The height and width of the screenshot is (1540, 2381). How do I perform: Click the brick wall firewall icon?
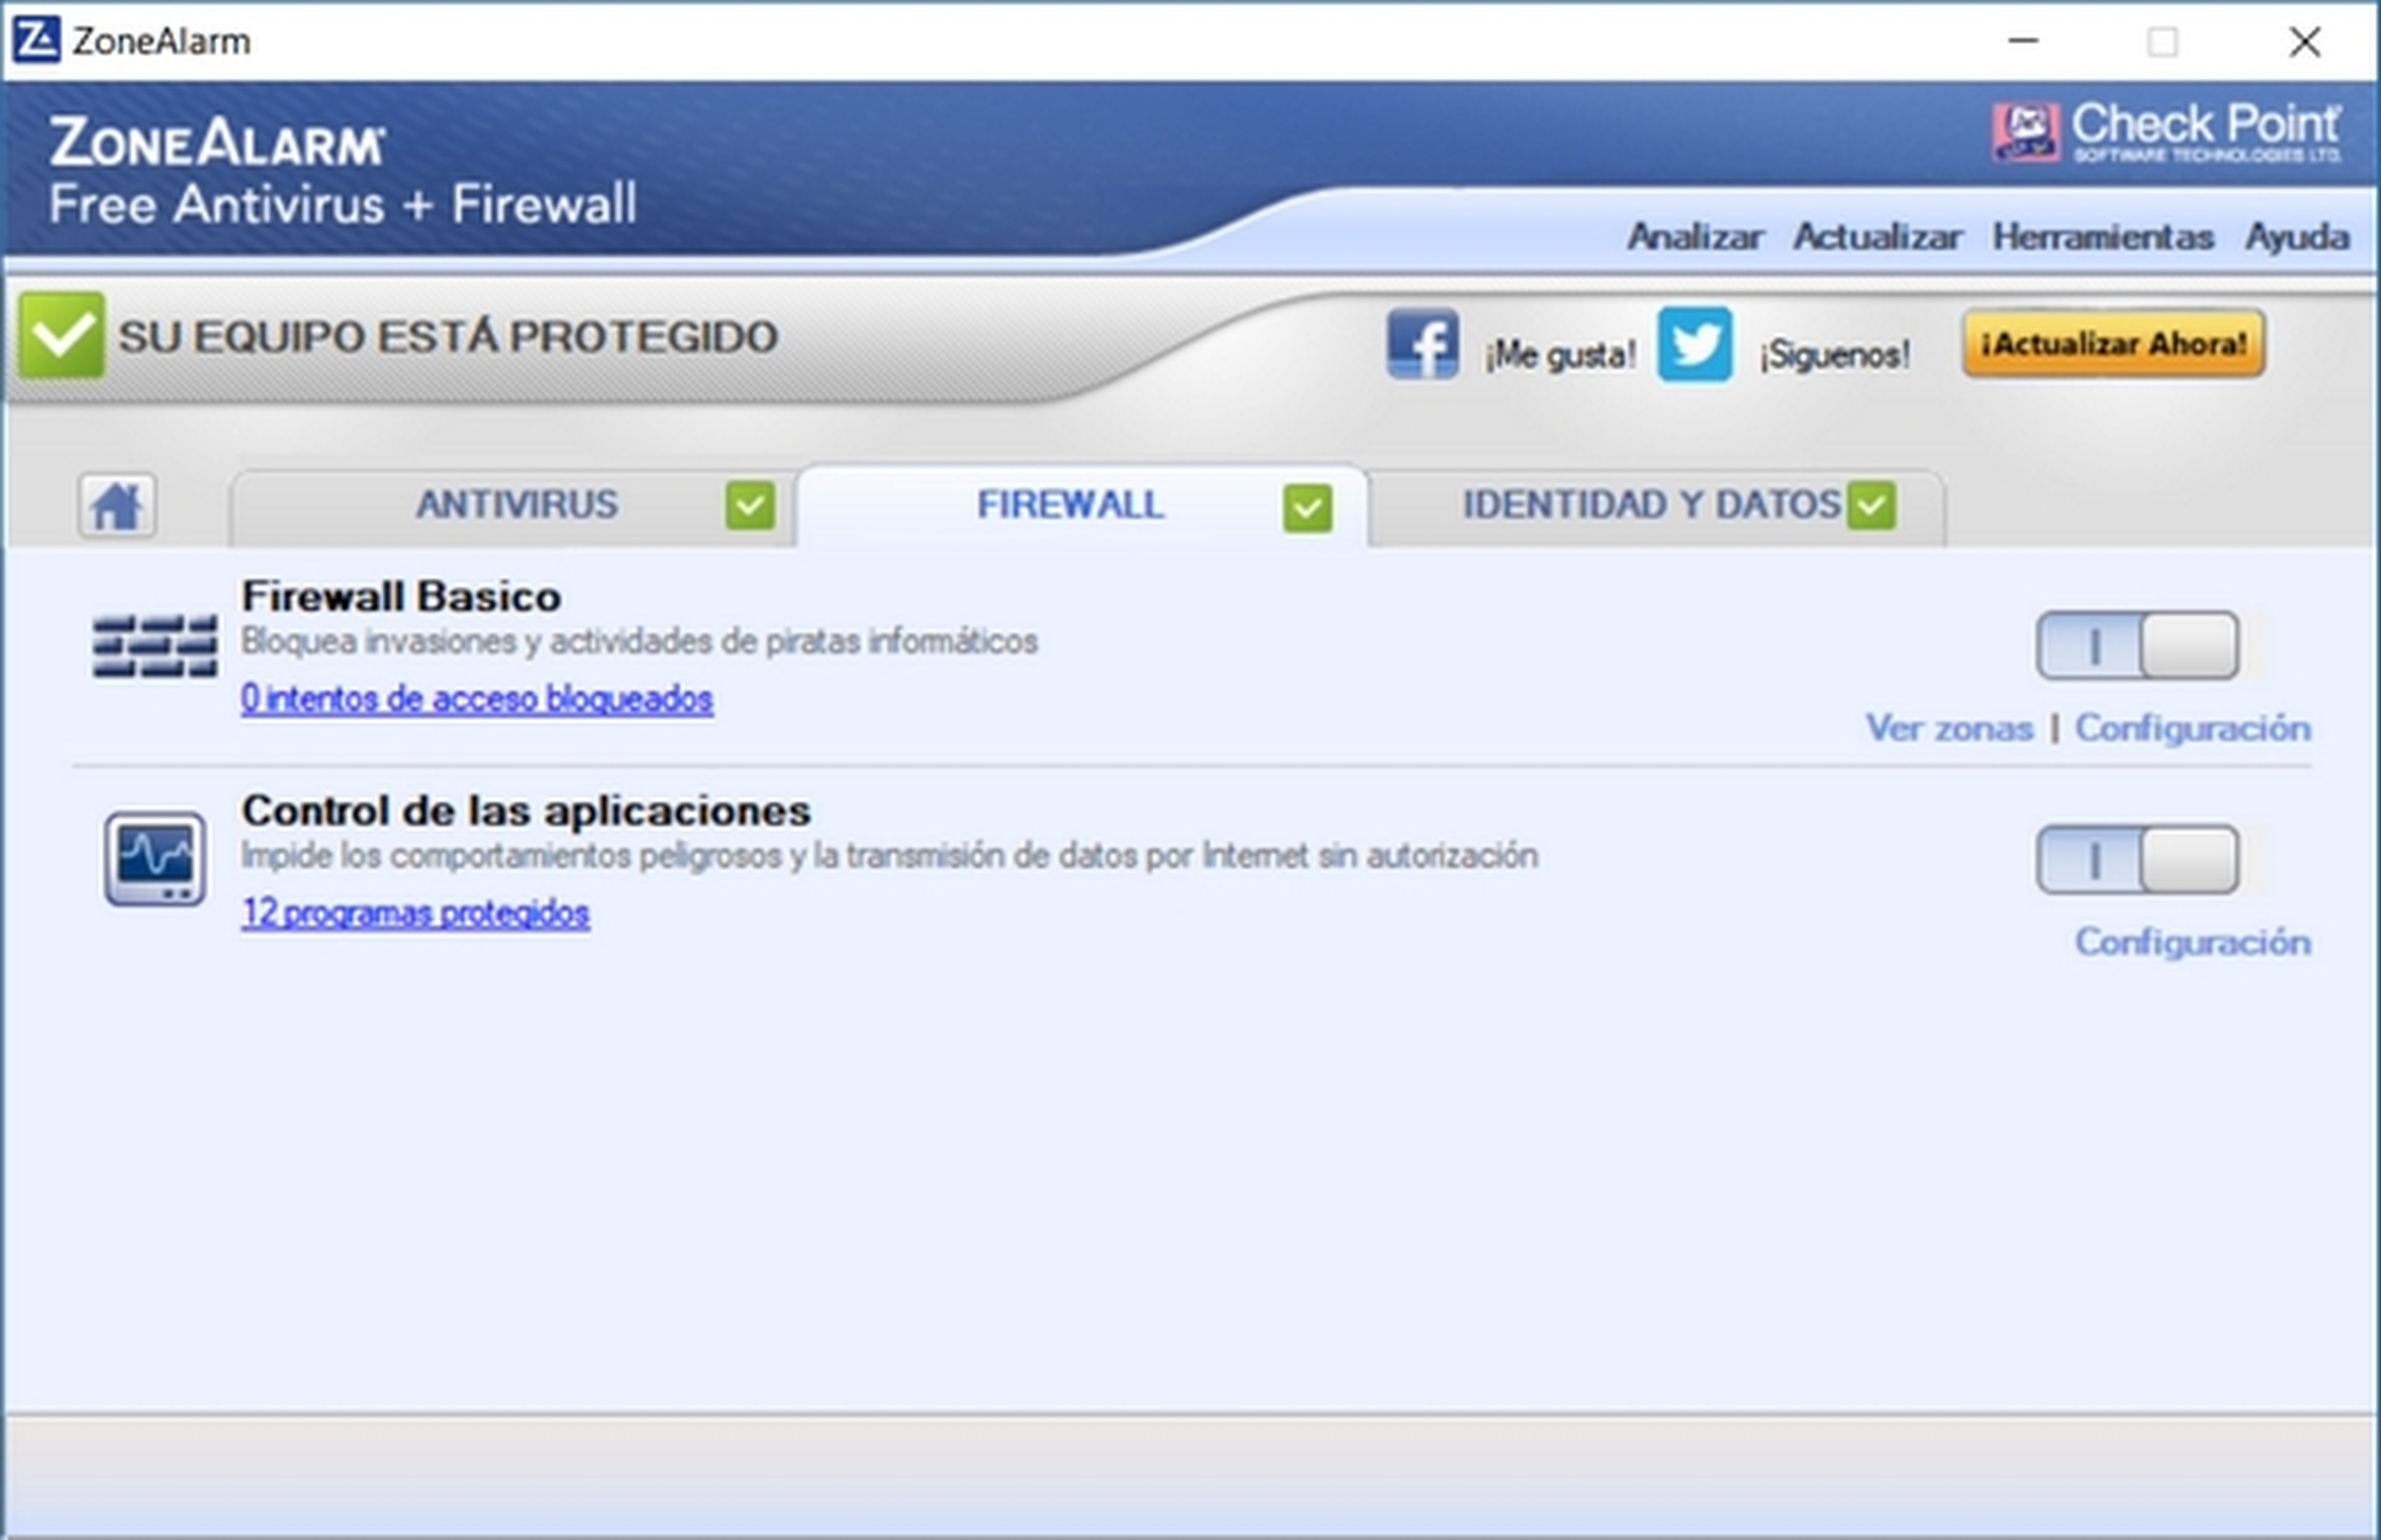coord(155,646)
